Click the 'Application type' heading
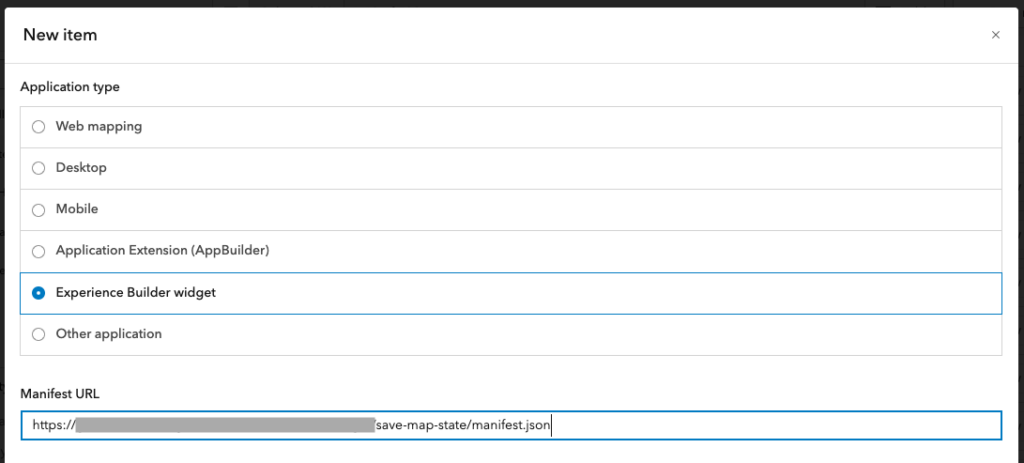The width and height of the screenshot is (1024, 463). pyautogui.click(x=70, y=87)
